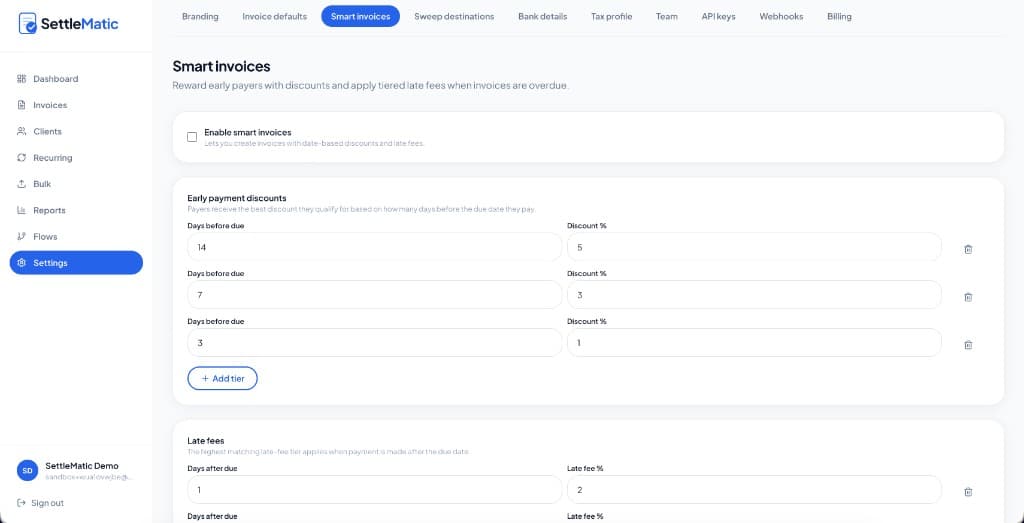This screenshot has width=1024, height=523.
Task: Edit Days before due field showing 7
Action: point(374,295)
